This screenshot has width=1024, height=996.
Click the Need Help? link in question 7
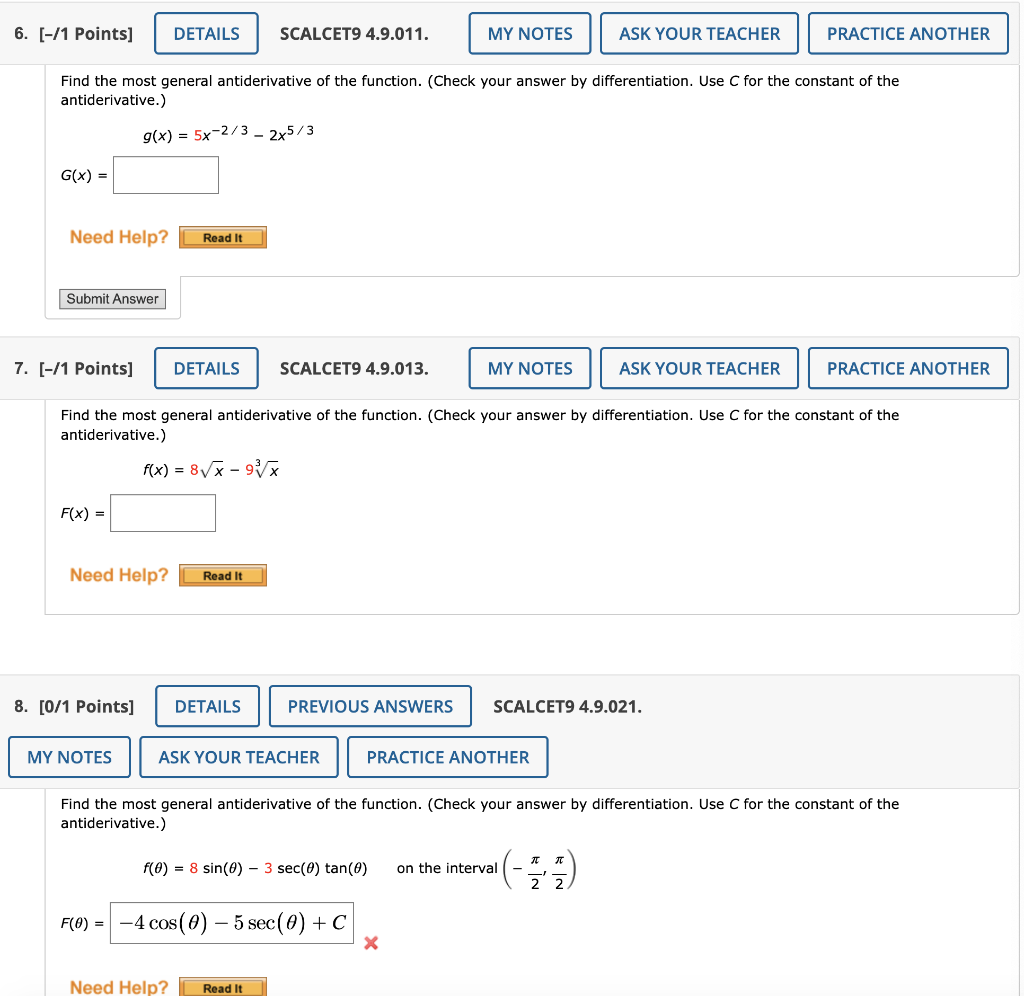[118, 575]
